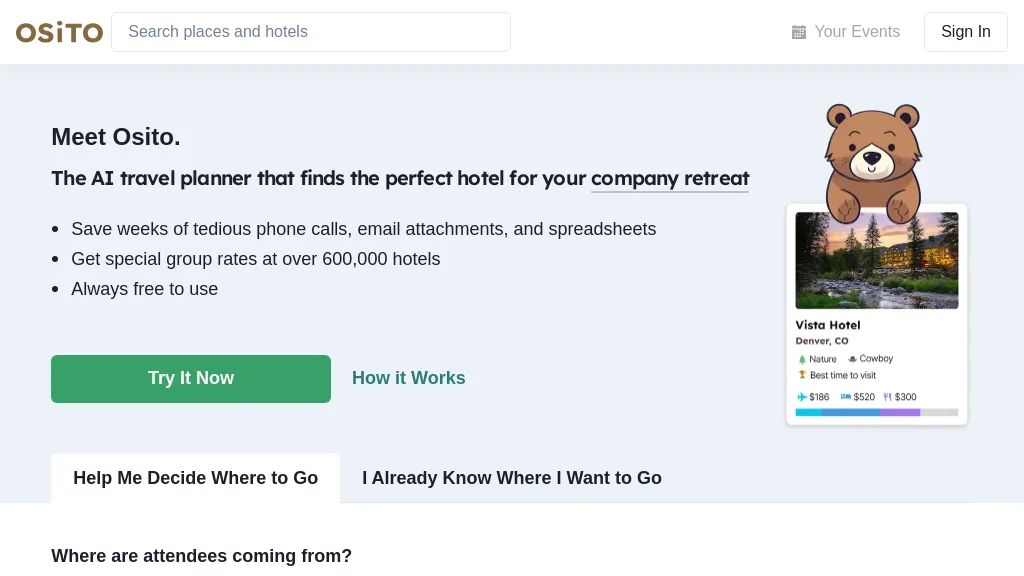Click the trophy icon for Best time to visit
1024x576 pixels.
802,374
